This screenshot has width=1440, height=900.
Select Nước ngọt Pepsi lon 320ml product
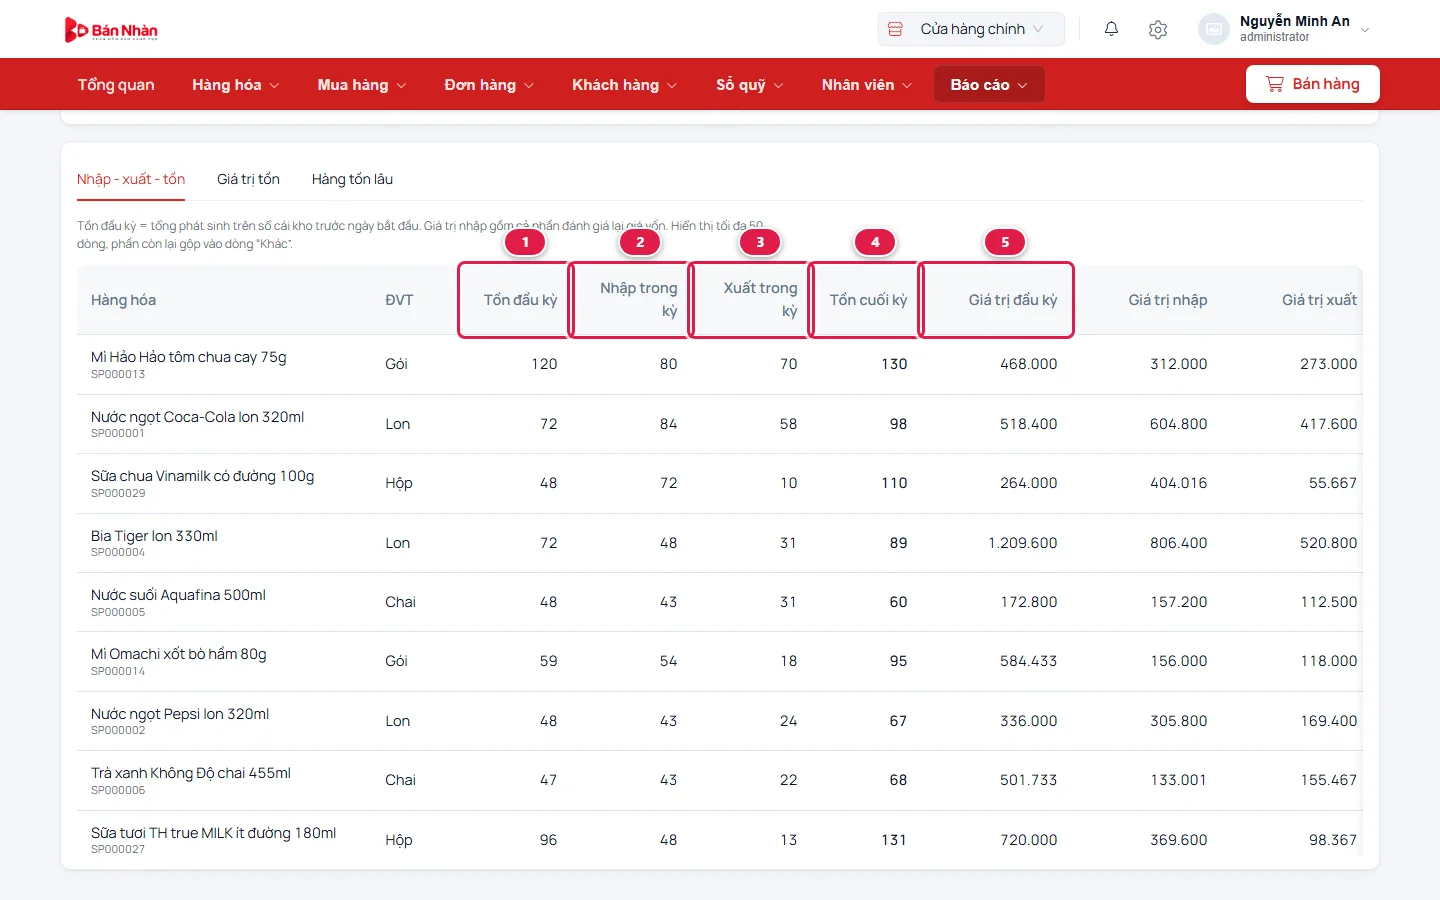[x=180, y=714]
